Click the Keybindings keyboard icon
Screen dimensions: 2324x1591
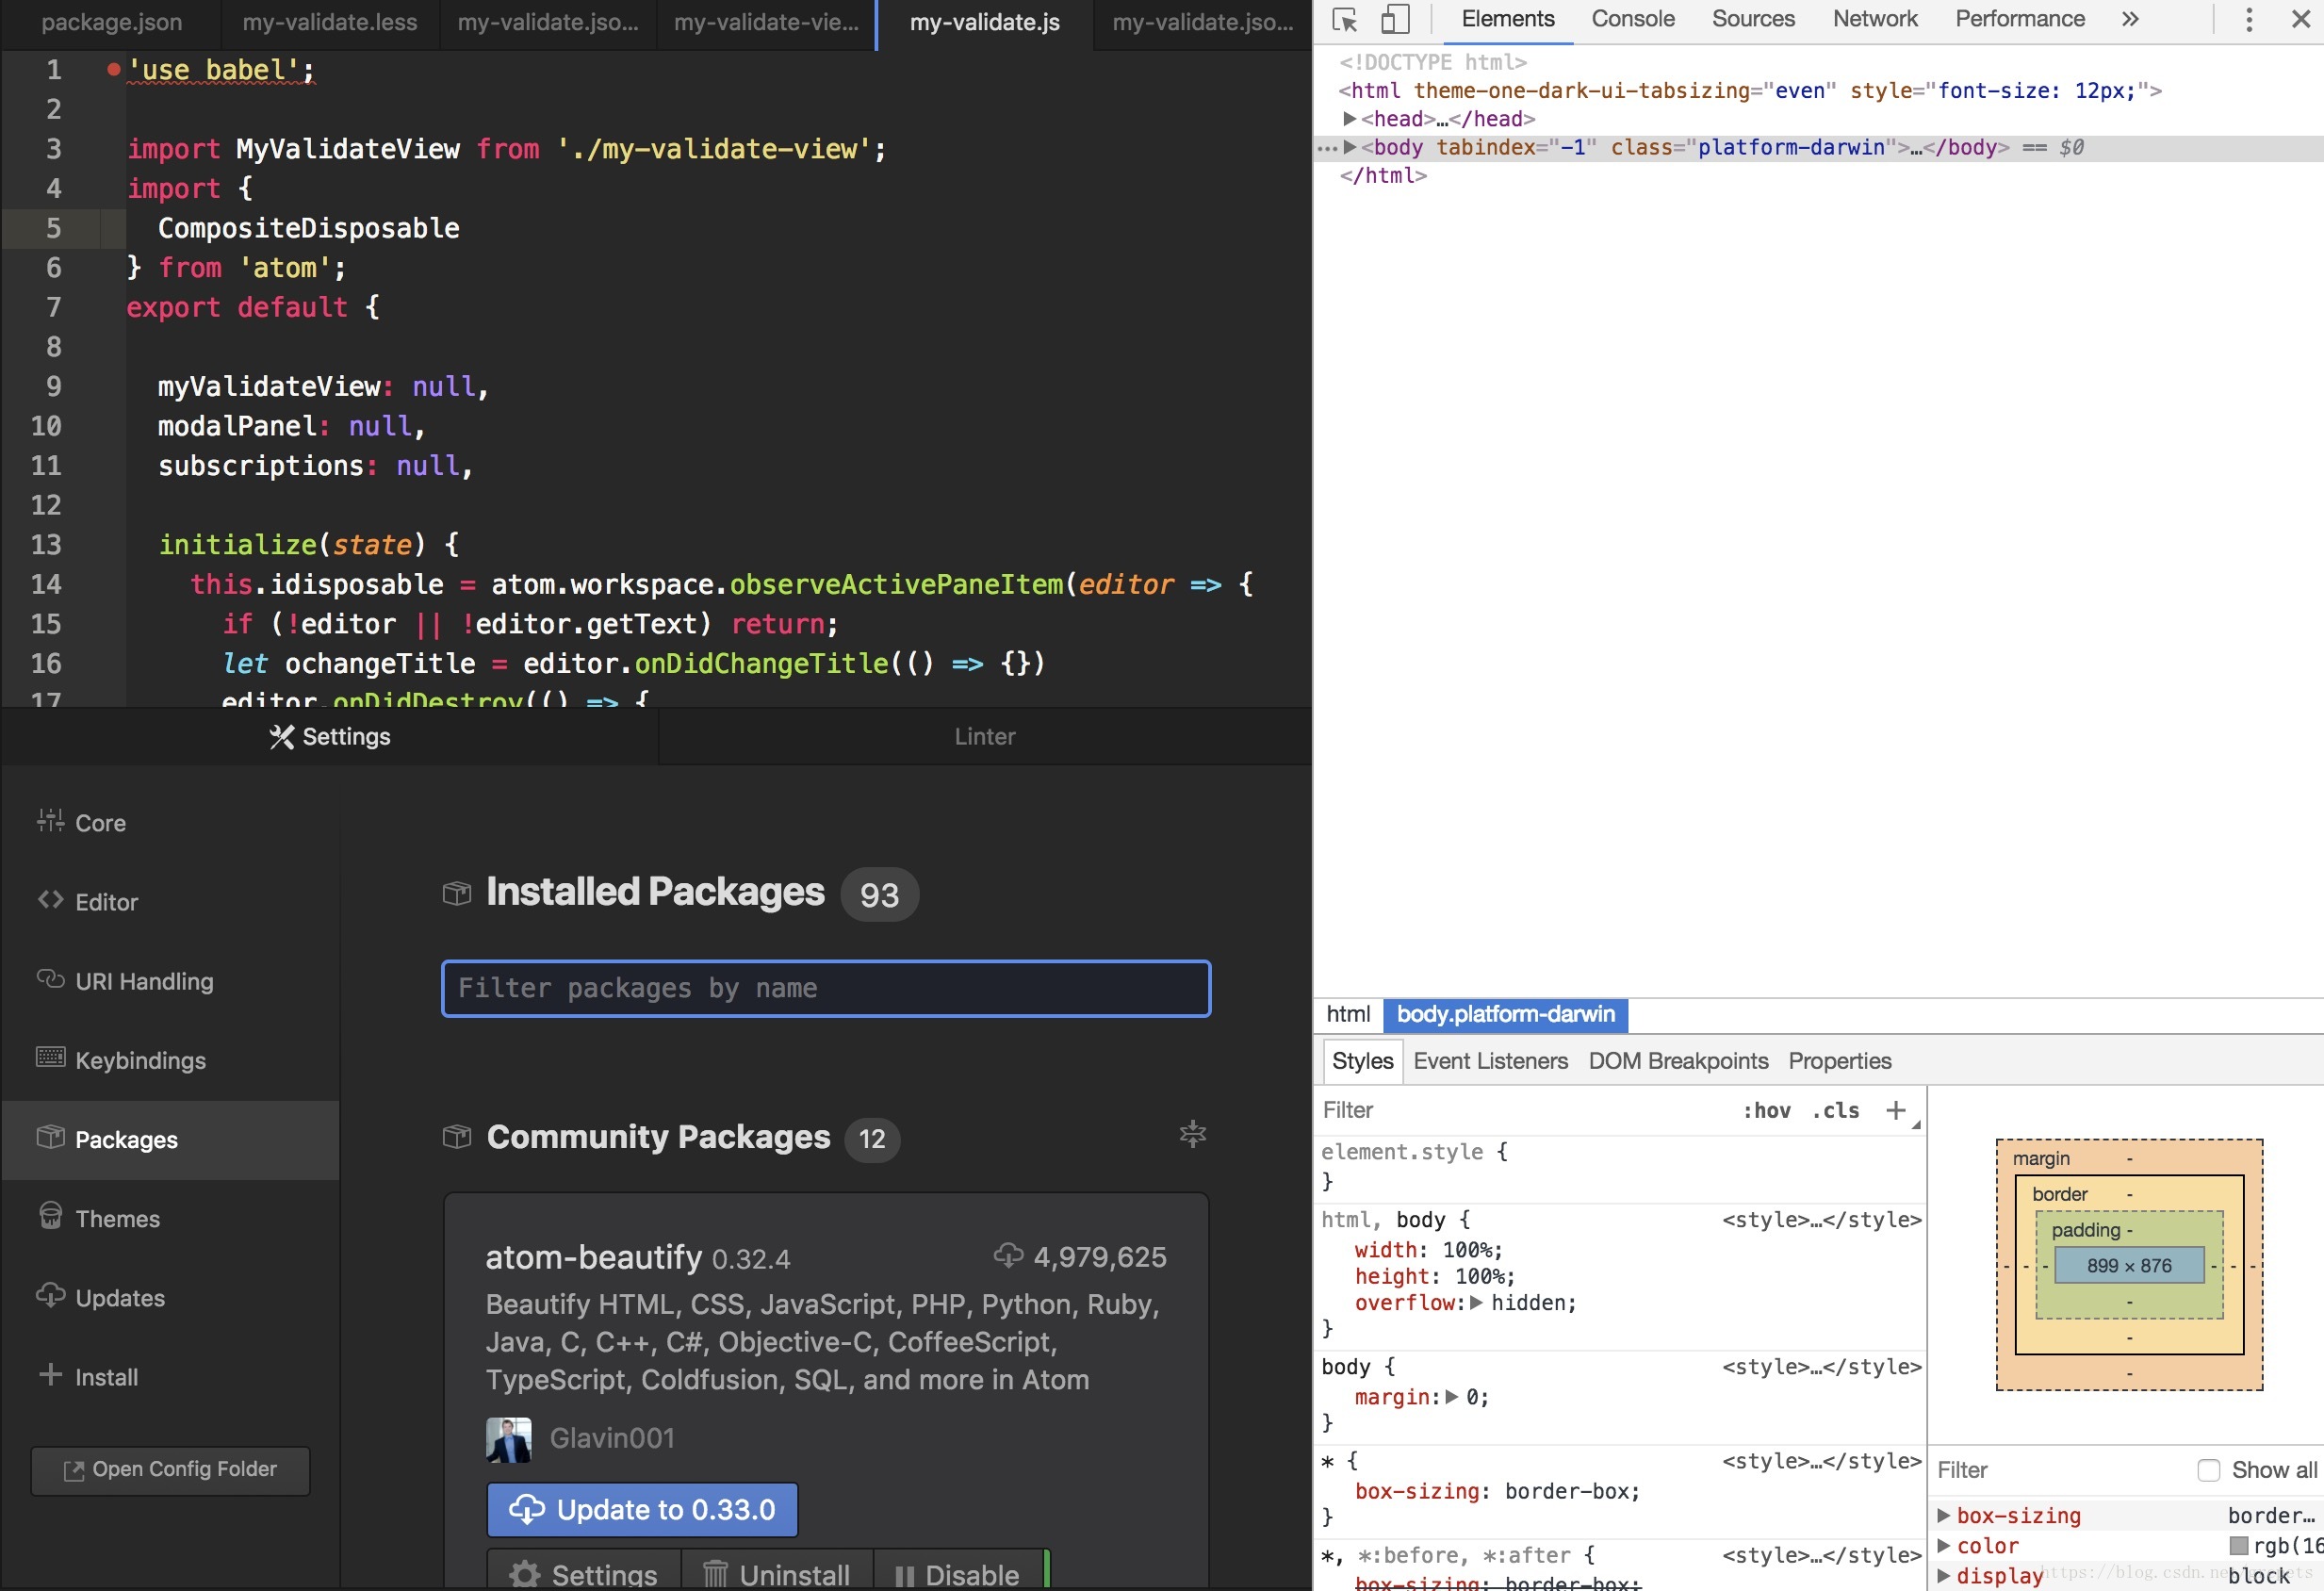click(x=50, y=1057)
